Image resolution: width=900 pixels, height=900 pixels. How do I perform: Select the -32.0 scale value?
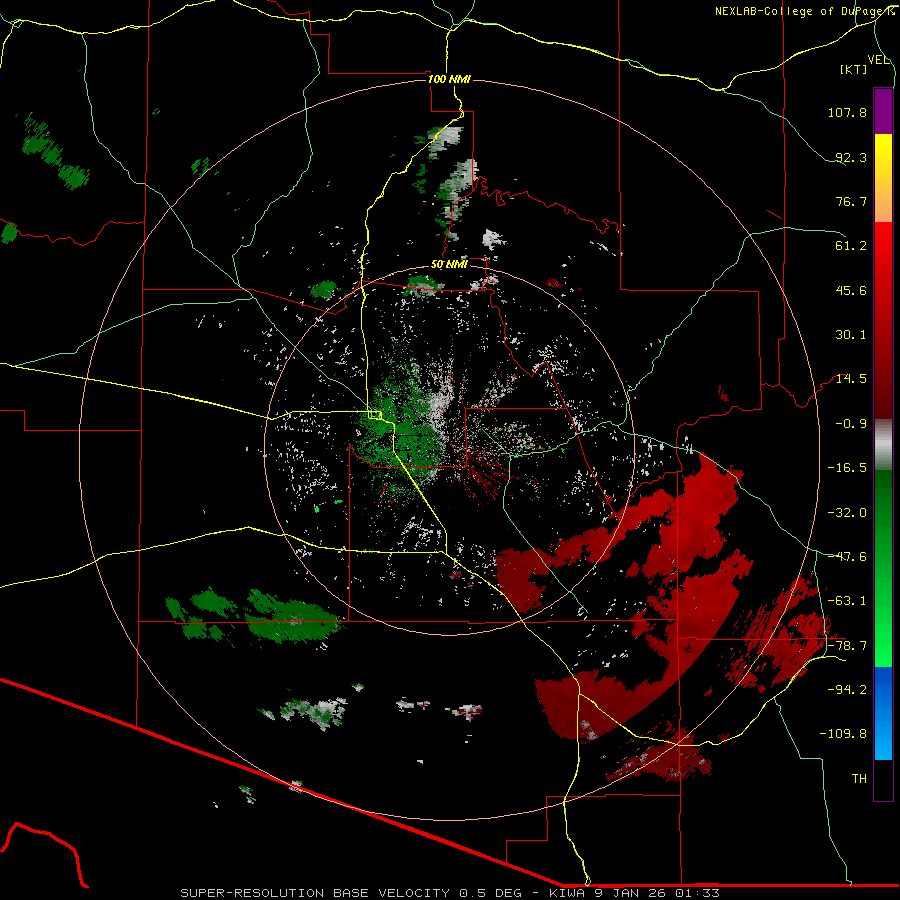[847, 513]
